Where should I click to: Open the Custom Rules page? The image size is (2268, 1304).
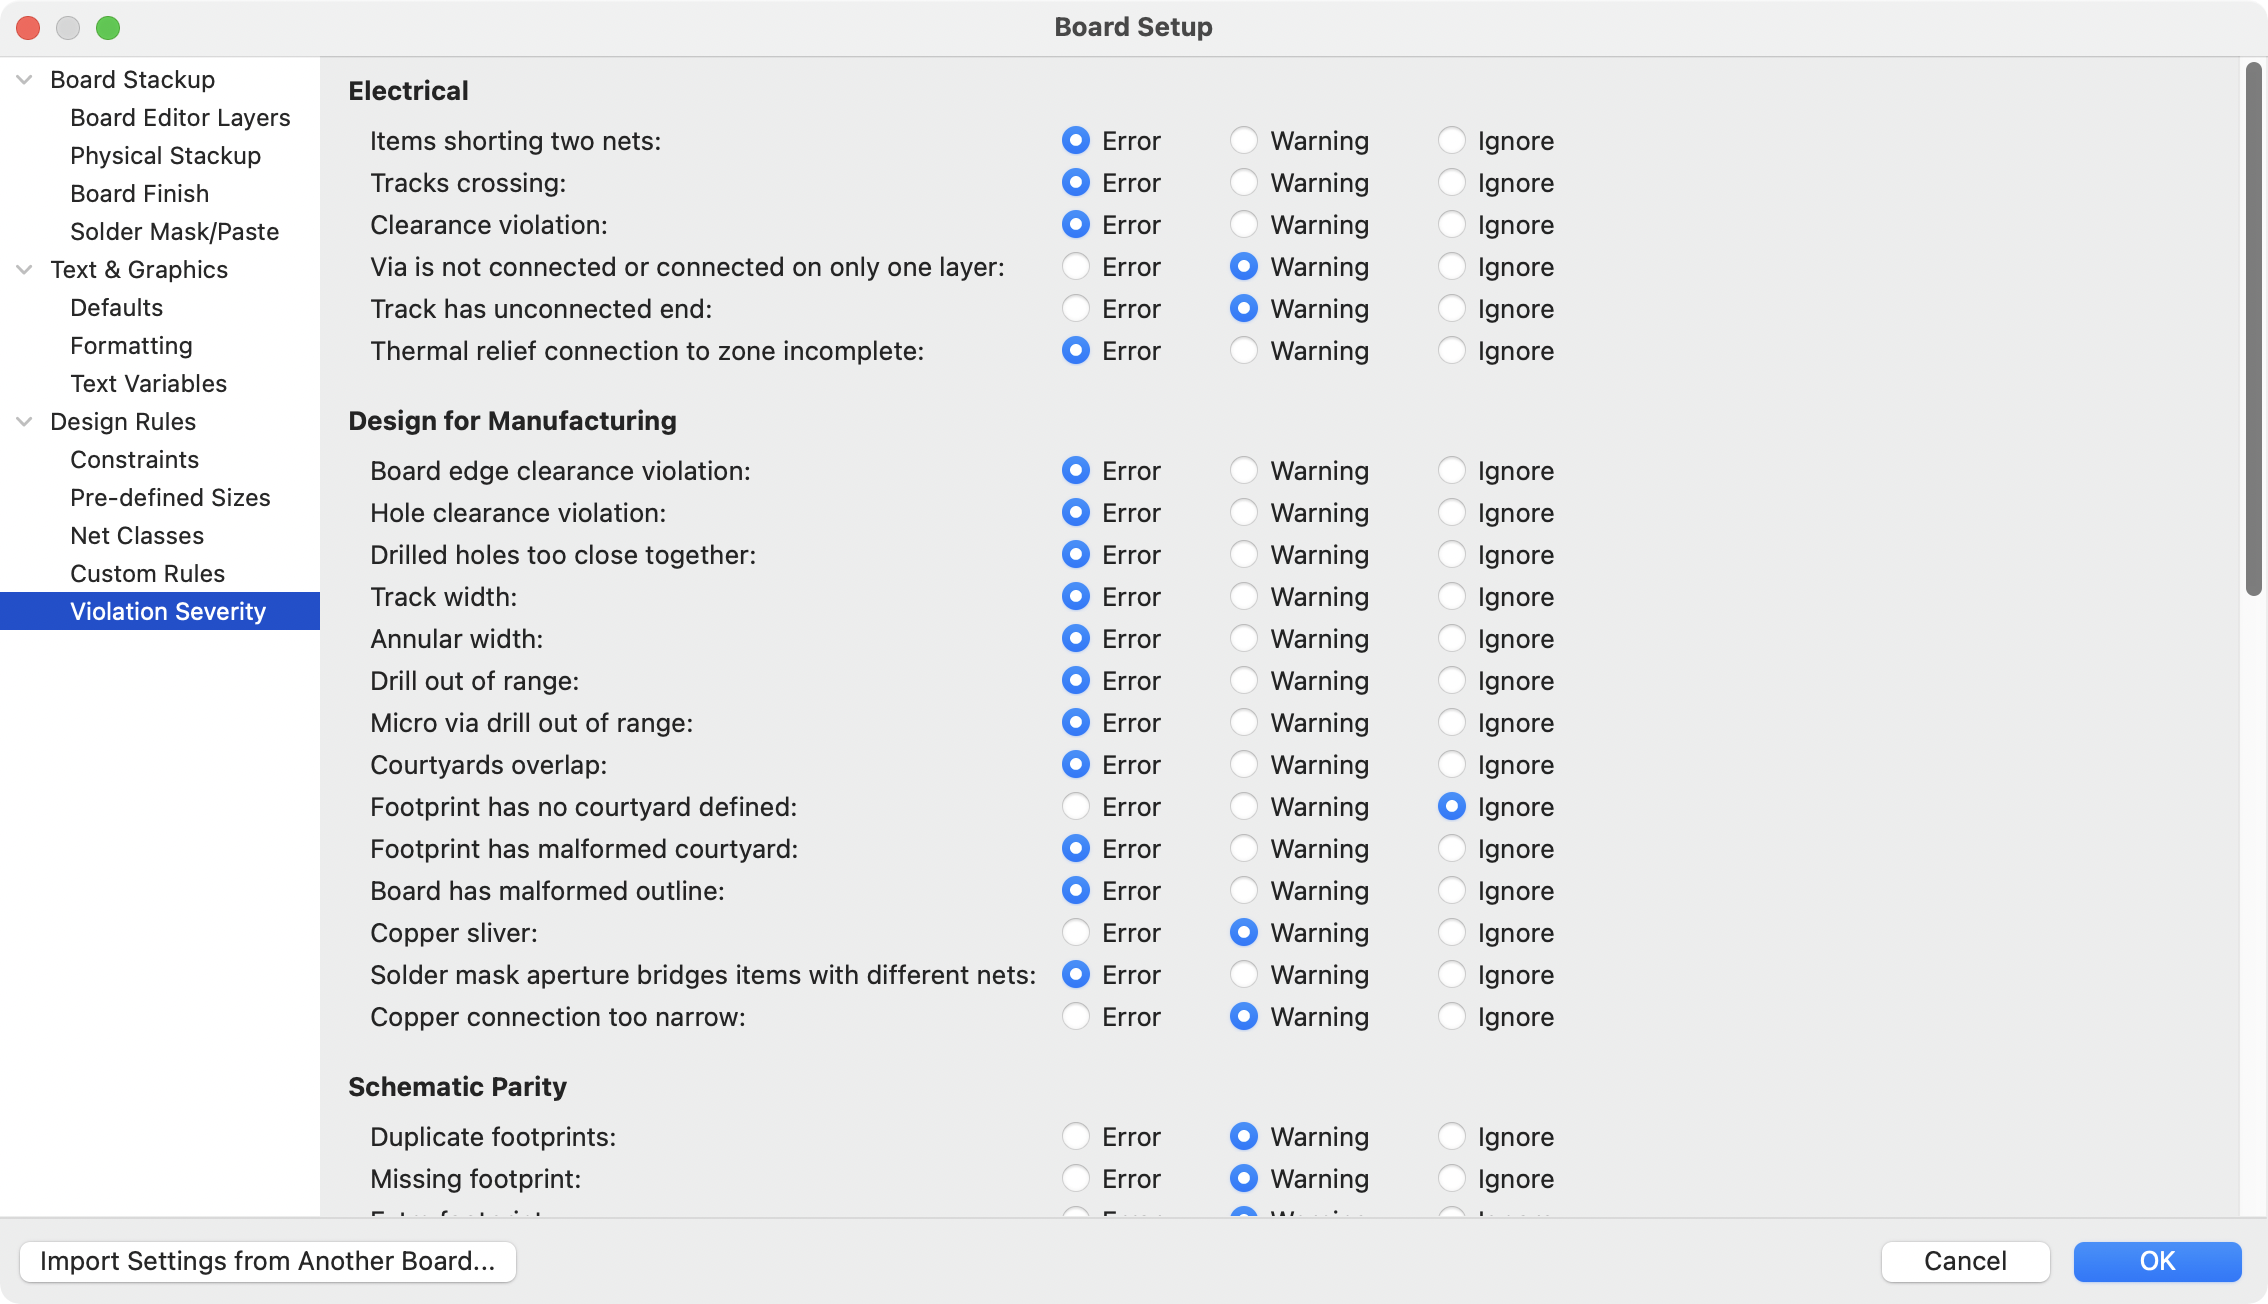(147, 574)
